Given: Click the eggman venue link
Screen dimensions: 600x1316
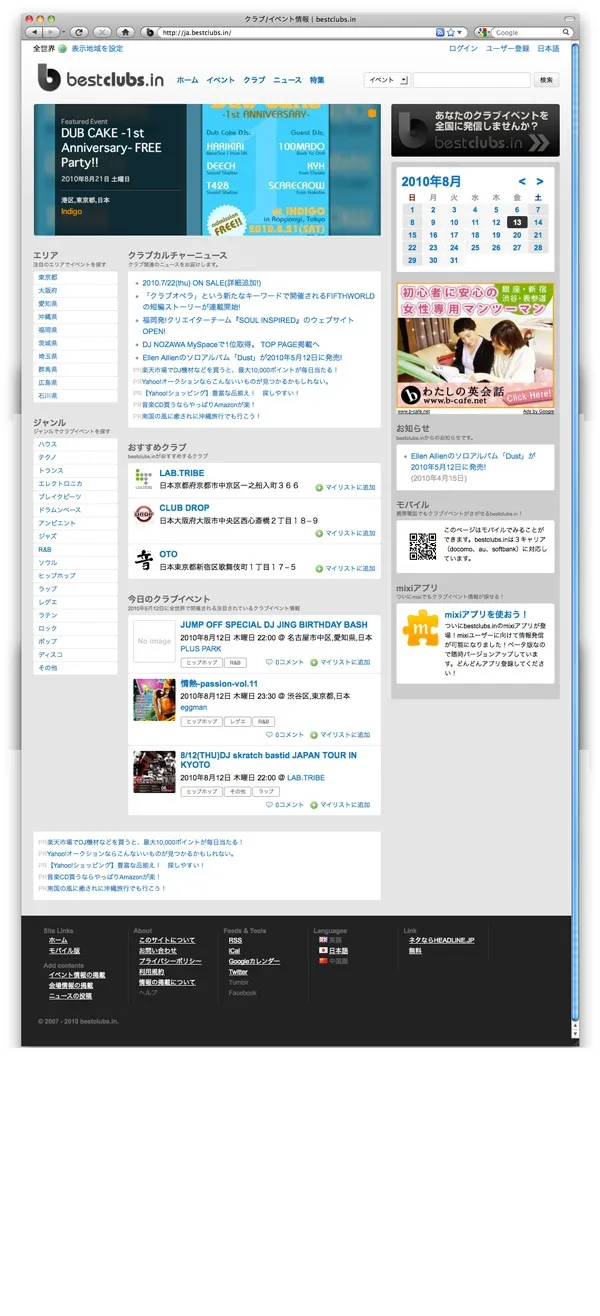Looking at the screenshot, I should coord(193,708).
